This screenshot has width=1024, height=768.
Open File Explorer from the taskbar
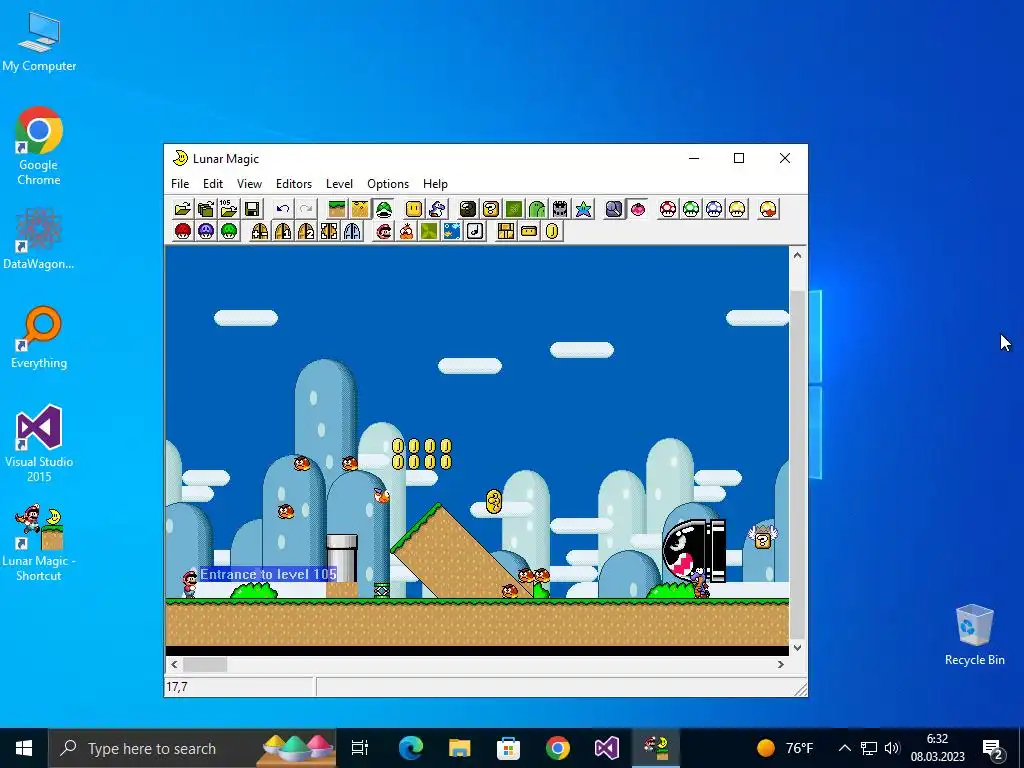click(x=460, y=748)
